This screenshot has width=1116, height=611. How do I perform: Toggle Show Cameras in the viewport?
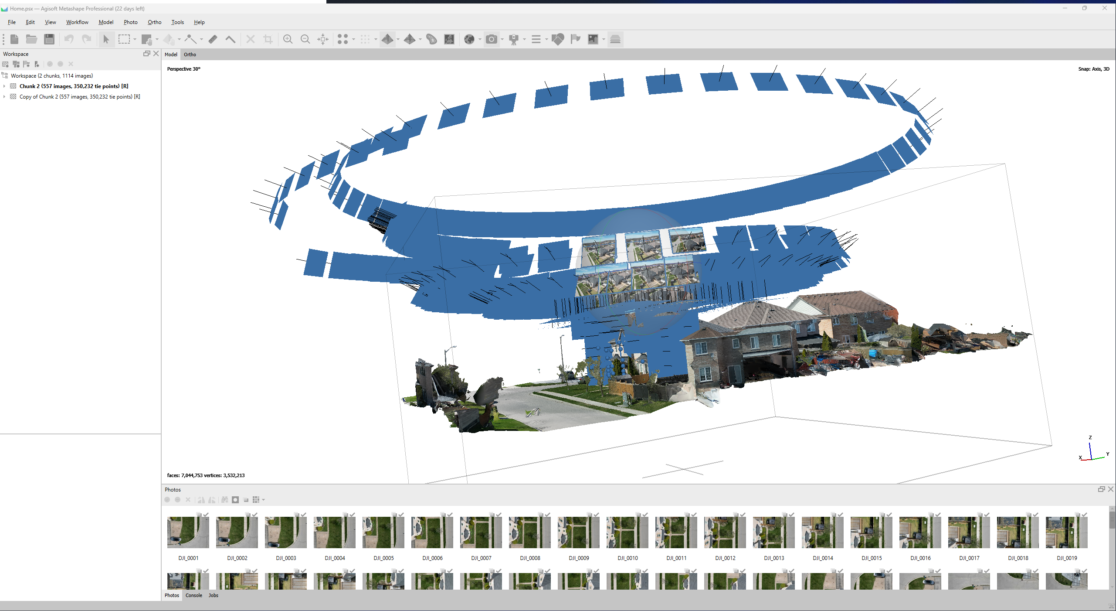click(491, 38)
